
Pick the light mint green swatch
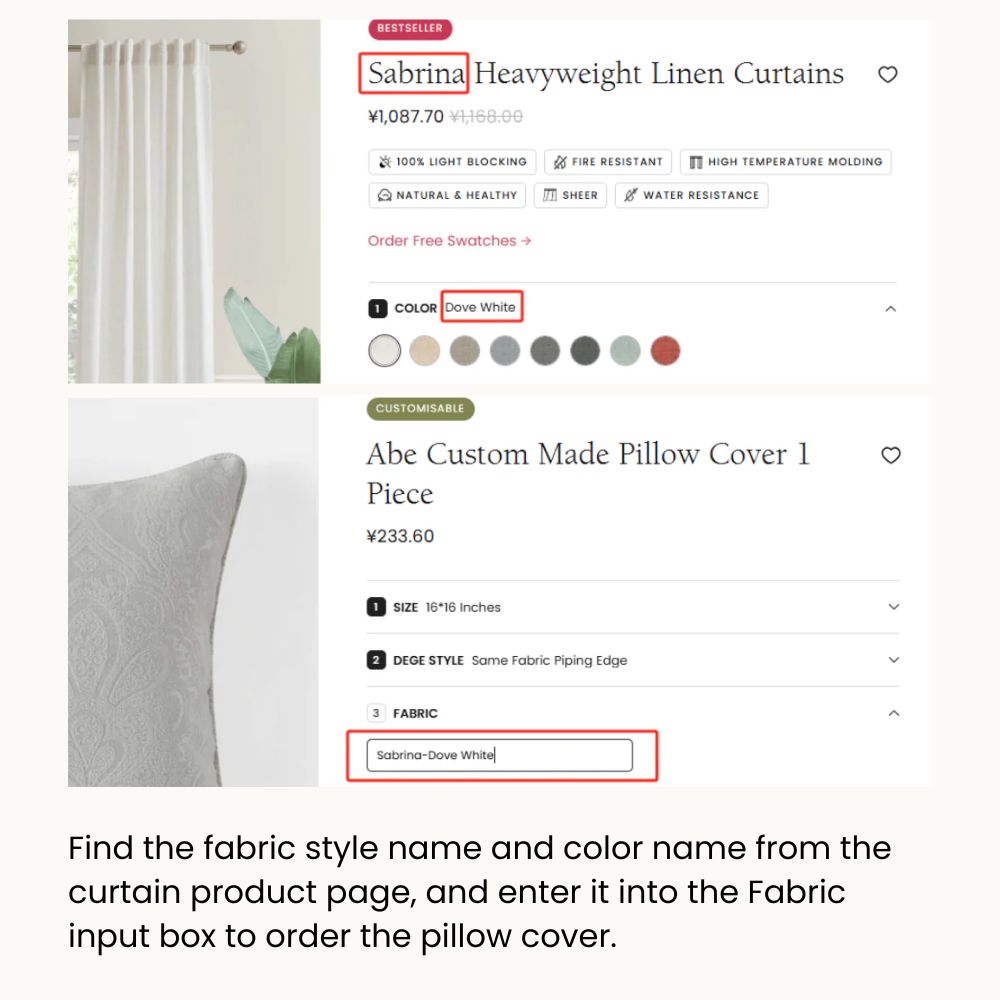[625, 351]
